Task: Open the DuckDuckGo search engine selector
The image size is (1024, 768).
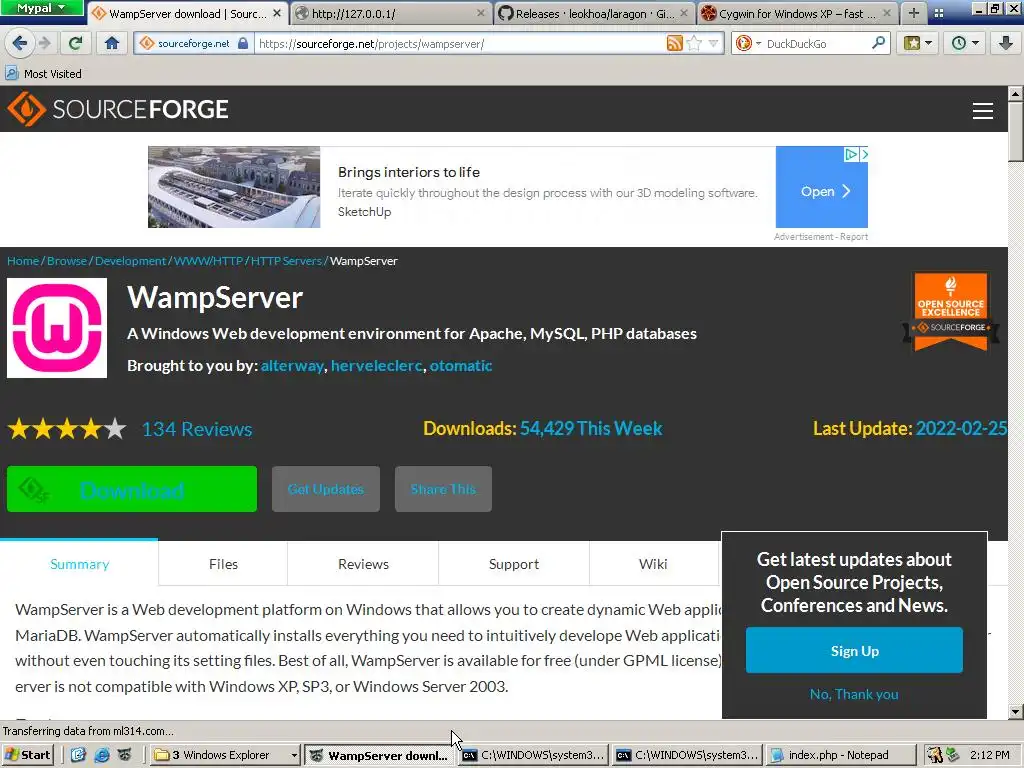Action: point(748,43)
